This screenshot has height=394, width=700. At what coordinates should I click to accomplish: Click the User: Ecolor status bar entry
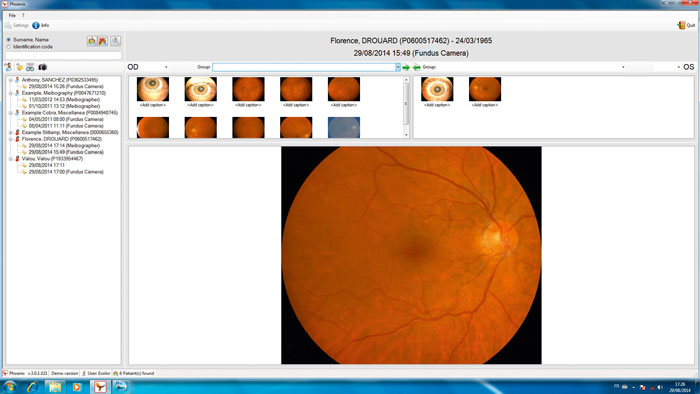96,373
